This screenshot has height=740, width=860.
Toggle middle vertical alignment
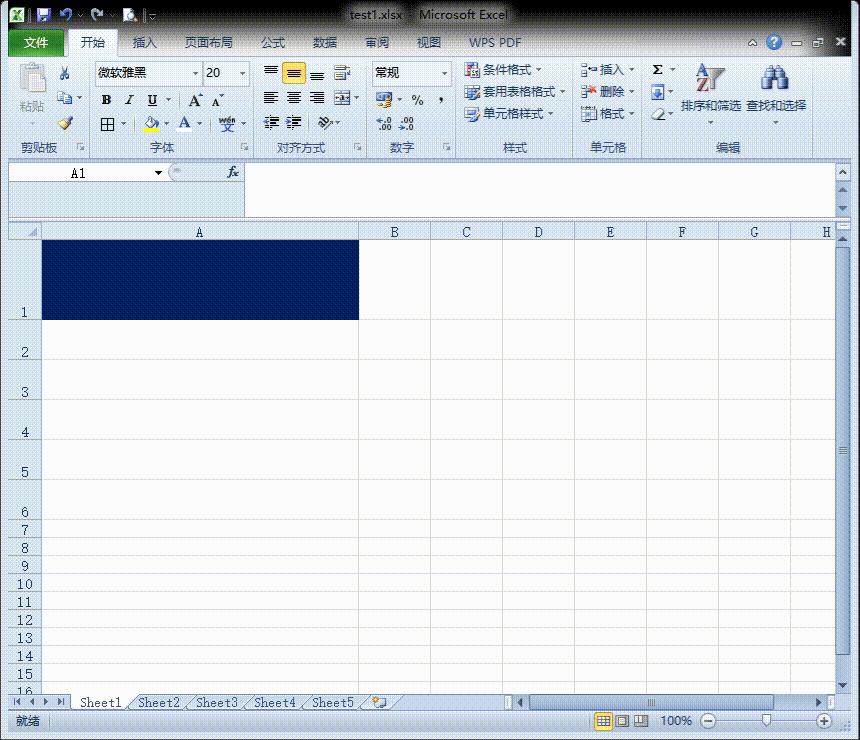[x=294, y=73]
